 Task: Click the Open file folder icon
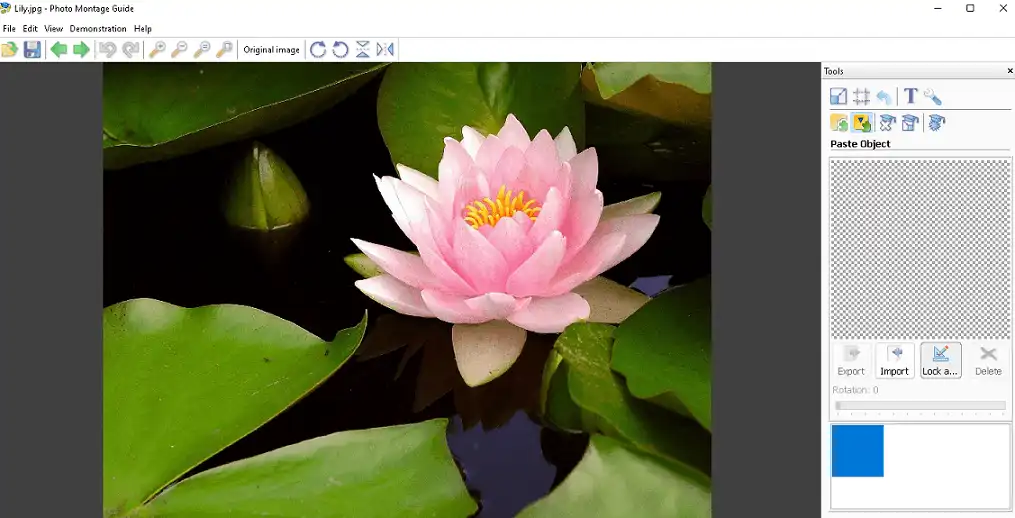pos(10,50)
